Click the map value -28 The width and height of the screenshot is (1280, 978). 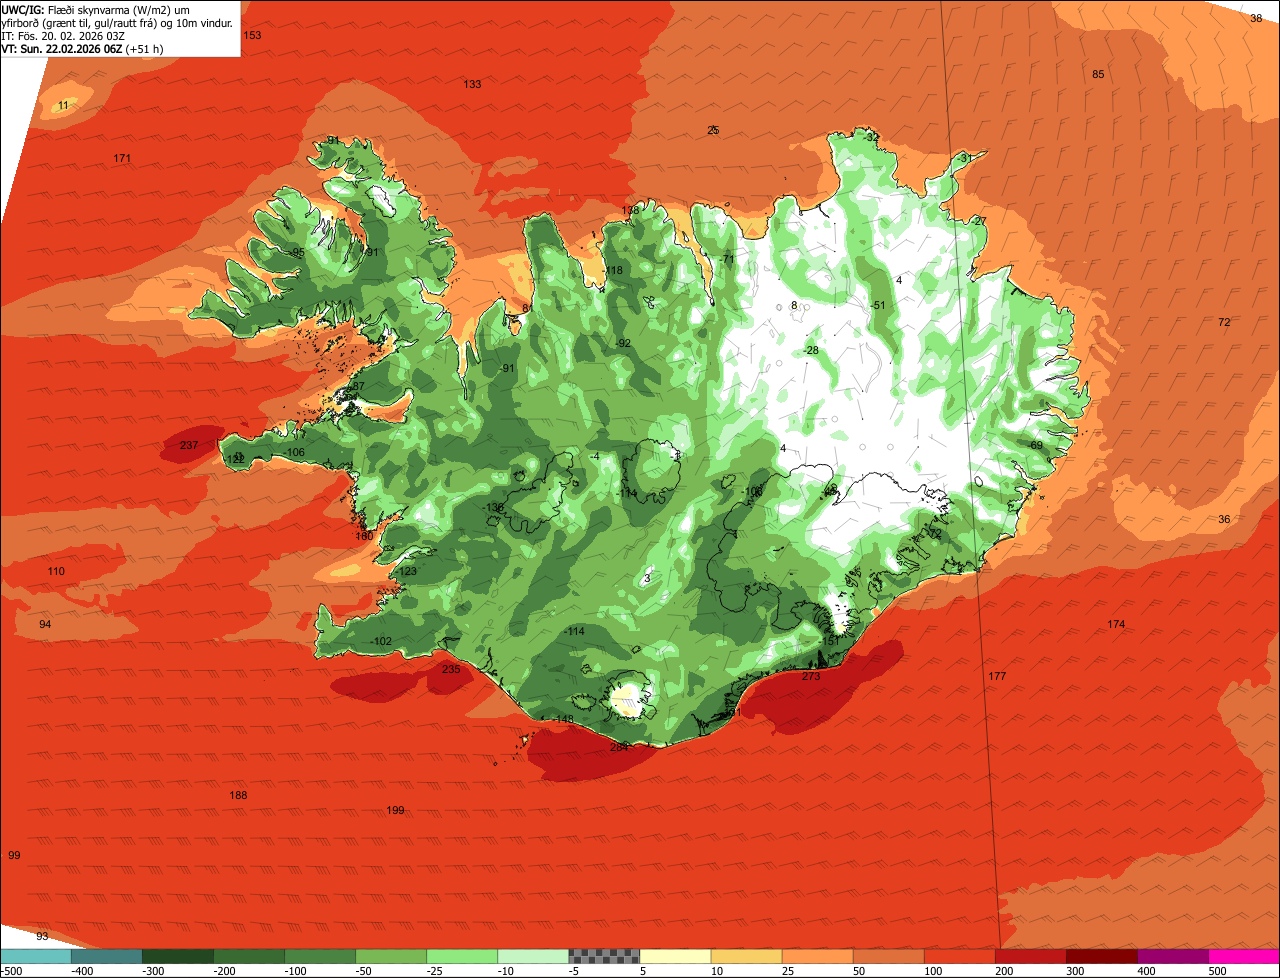coord(811,350)
